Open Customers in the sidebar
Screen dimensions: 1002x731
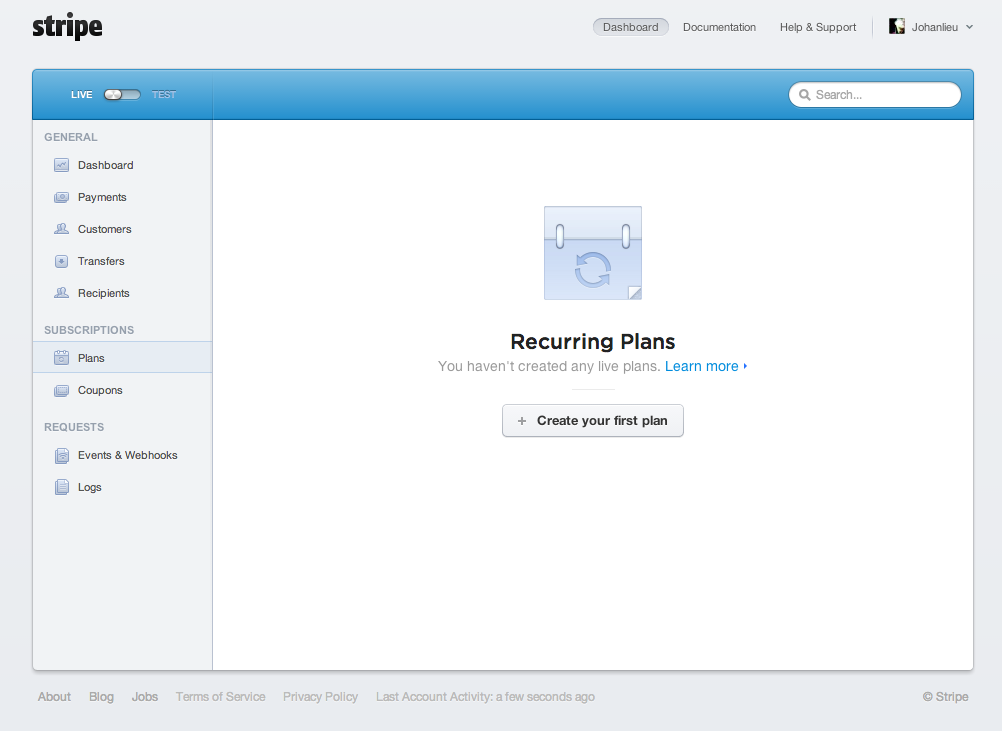123,229
